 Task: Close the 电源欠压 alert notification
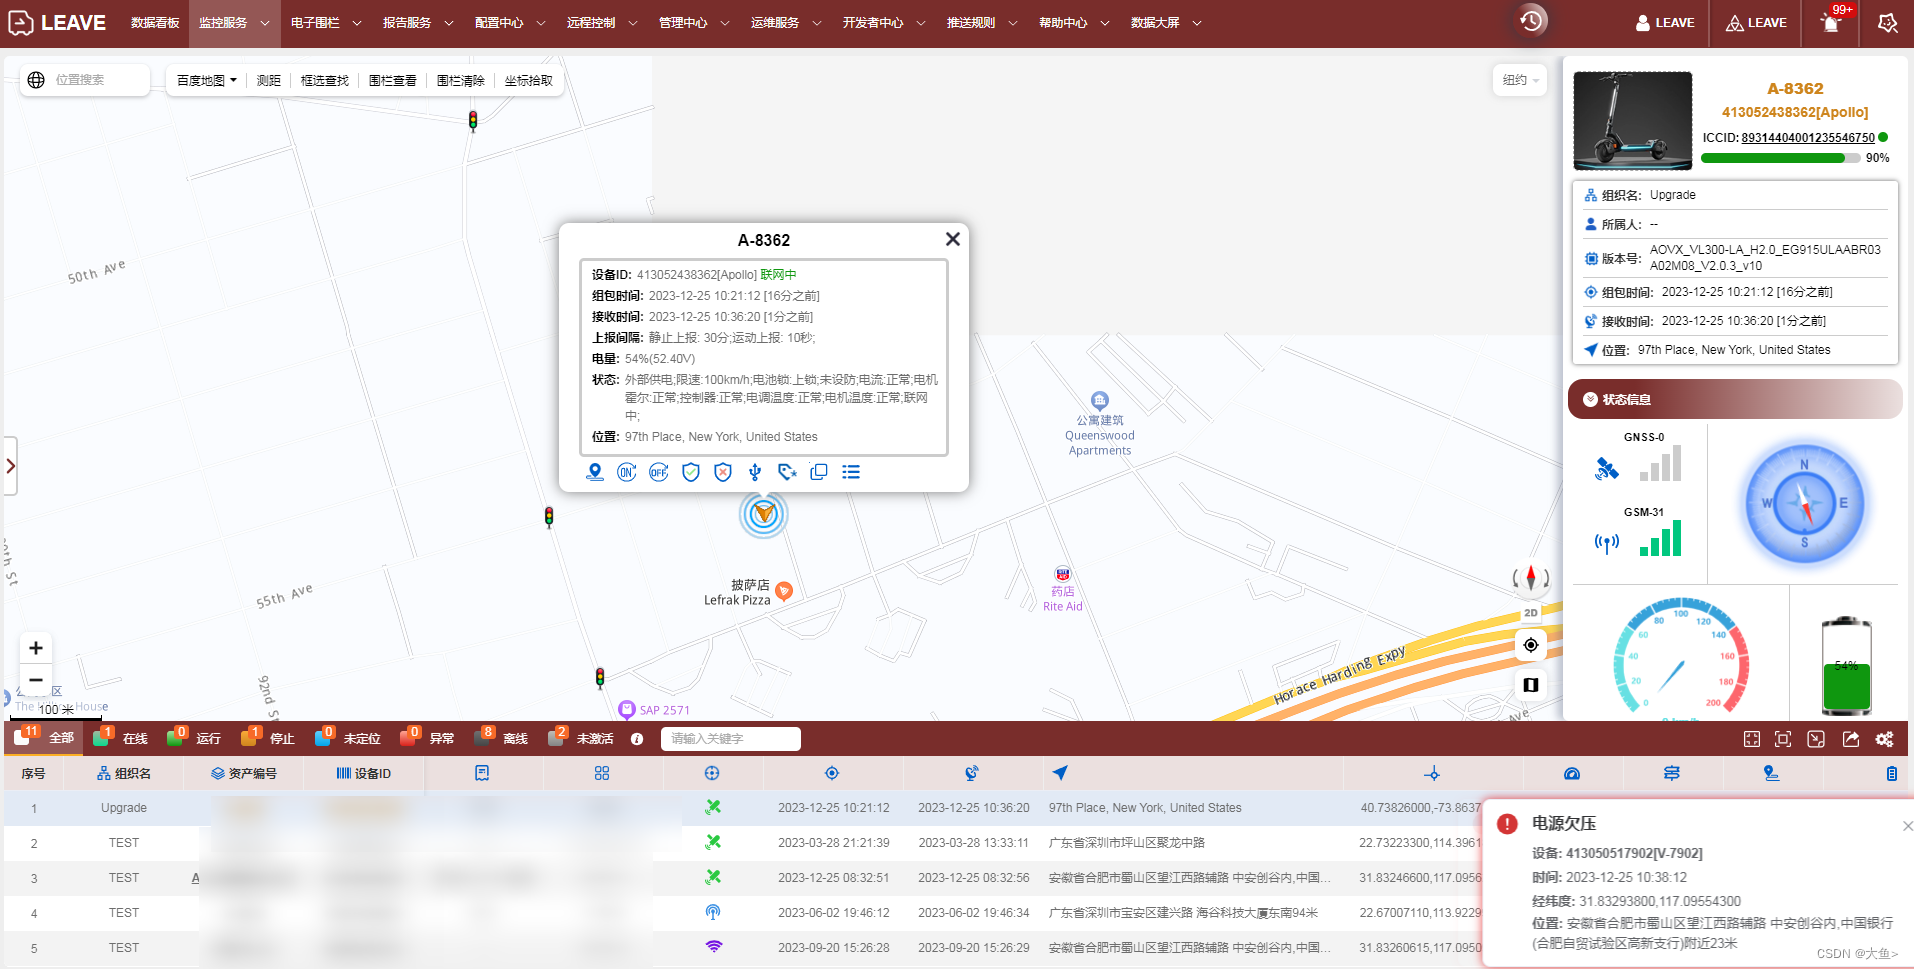tap(1907, 826)
